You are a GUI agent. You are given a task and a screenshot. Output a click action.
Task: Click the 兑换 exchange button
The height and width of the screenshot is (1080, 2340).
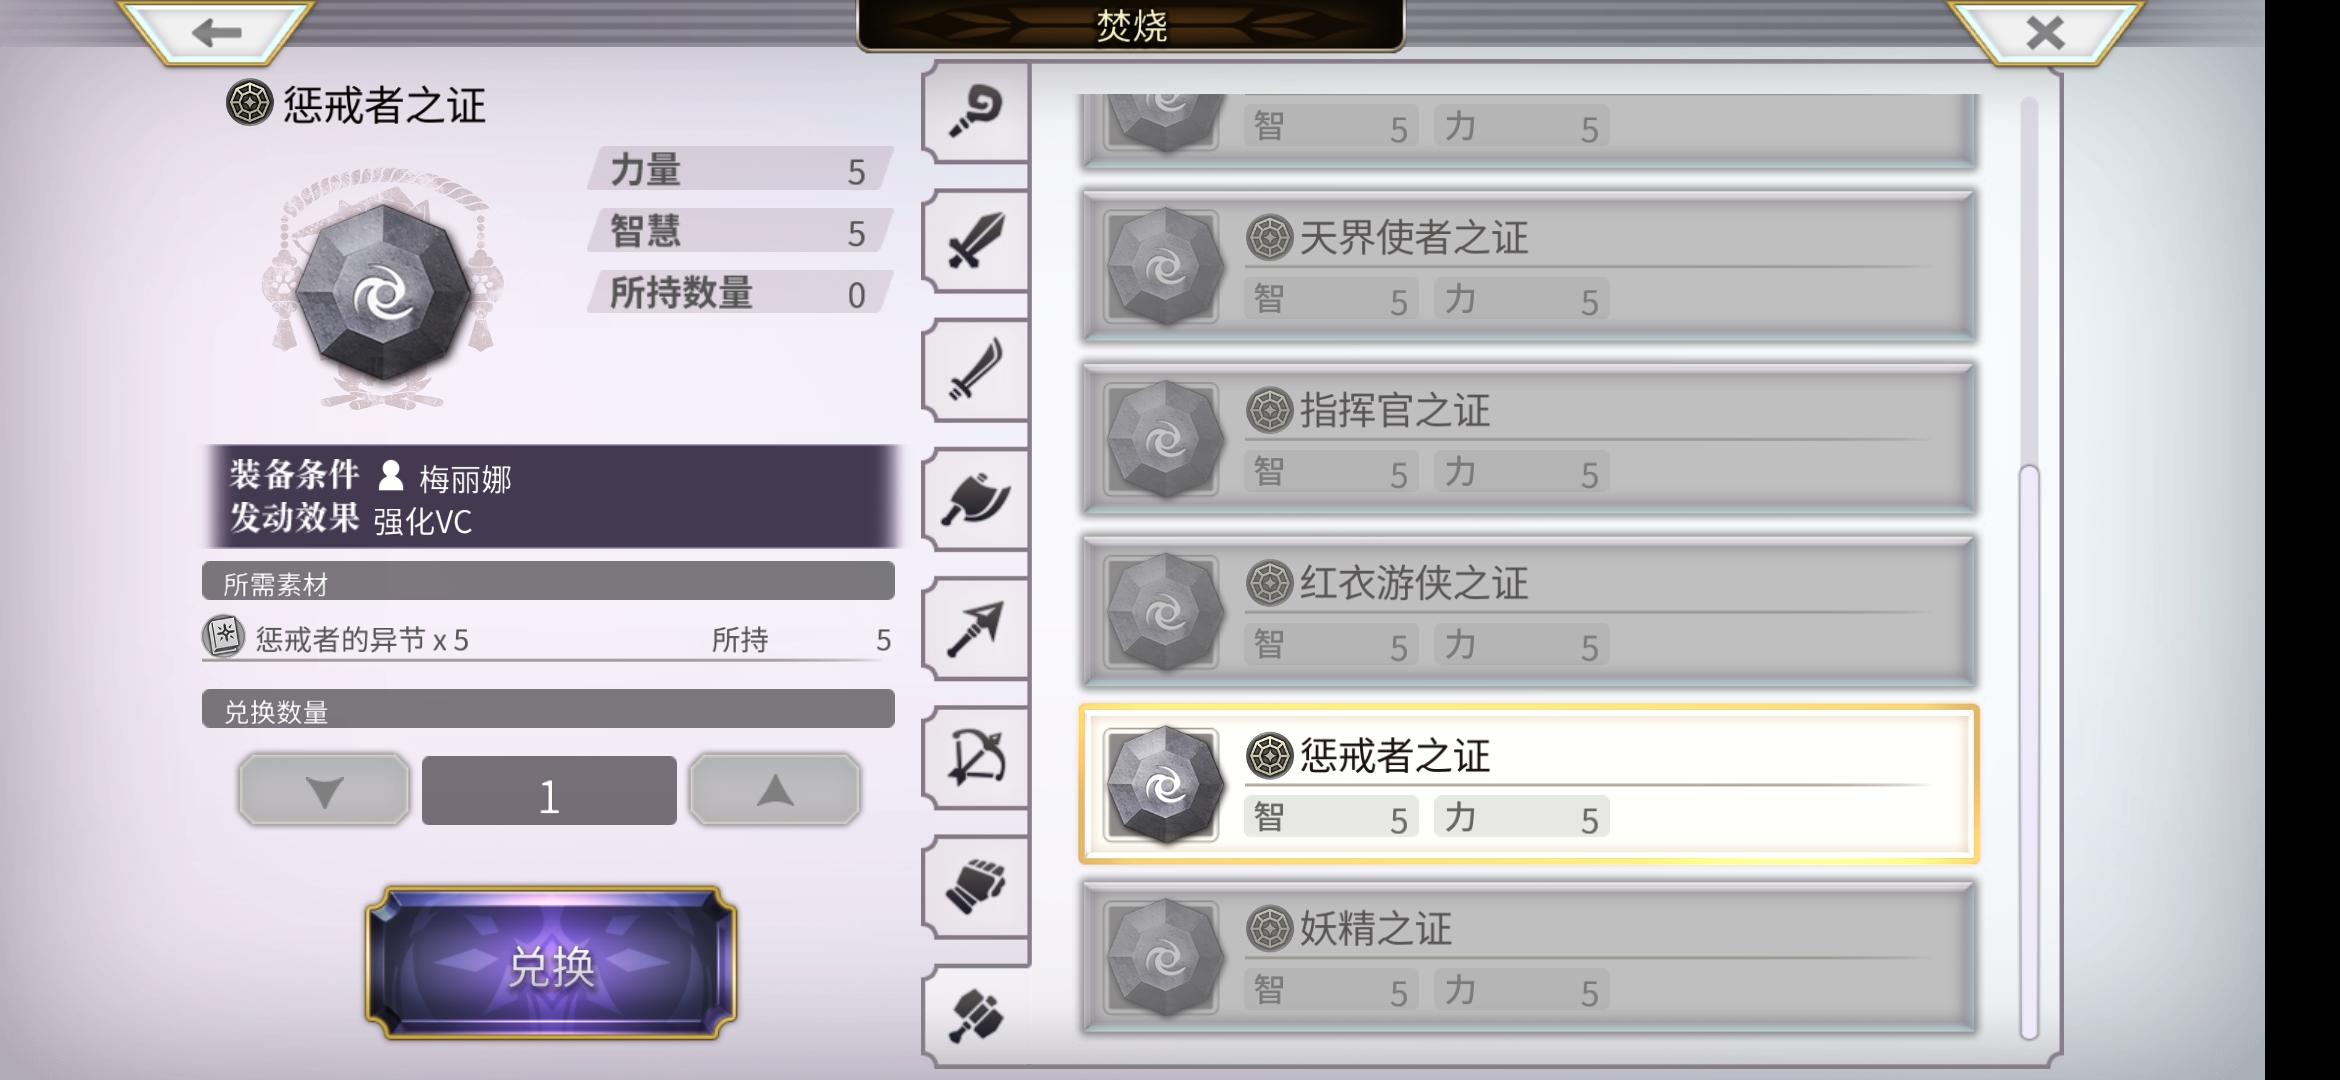coord(551,963)
